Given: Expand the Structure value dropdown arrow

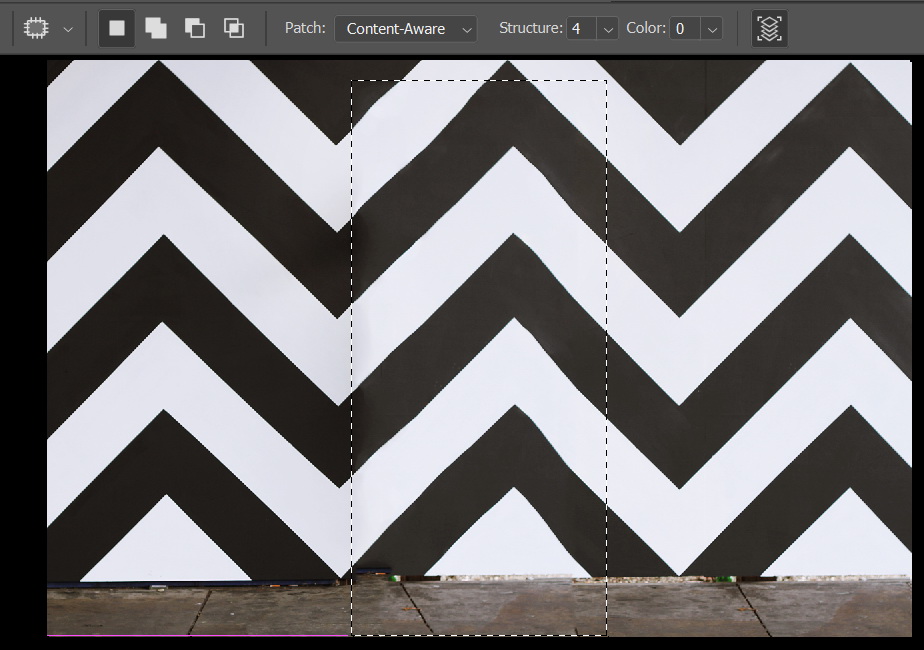Looking at the screenshot, I should 608,29.
